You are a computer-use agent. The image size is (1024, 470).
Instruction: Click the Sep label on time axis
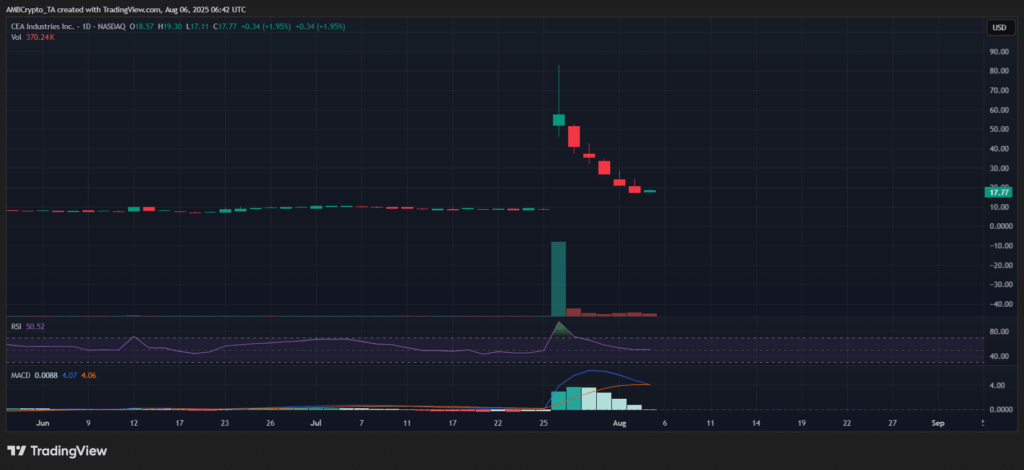click(937, 423)
